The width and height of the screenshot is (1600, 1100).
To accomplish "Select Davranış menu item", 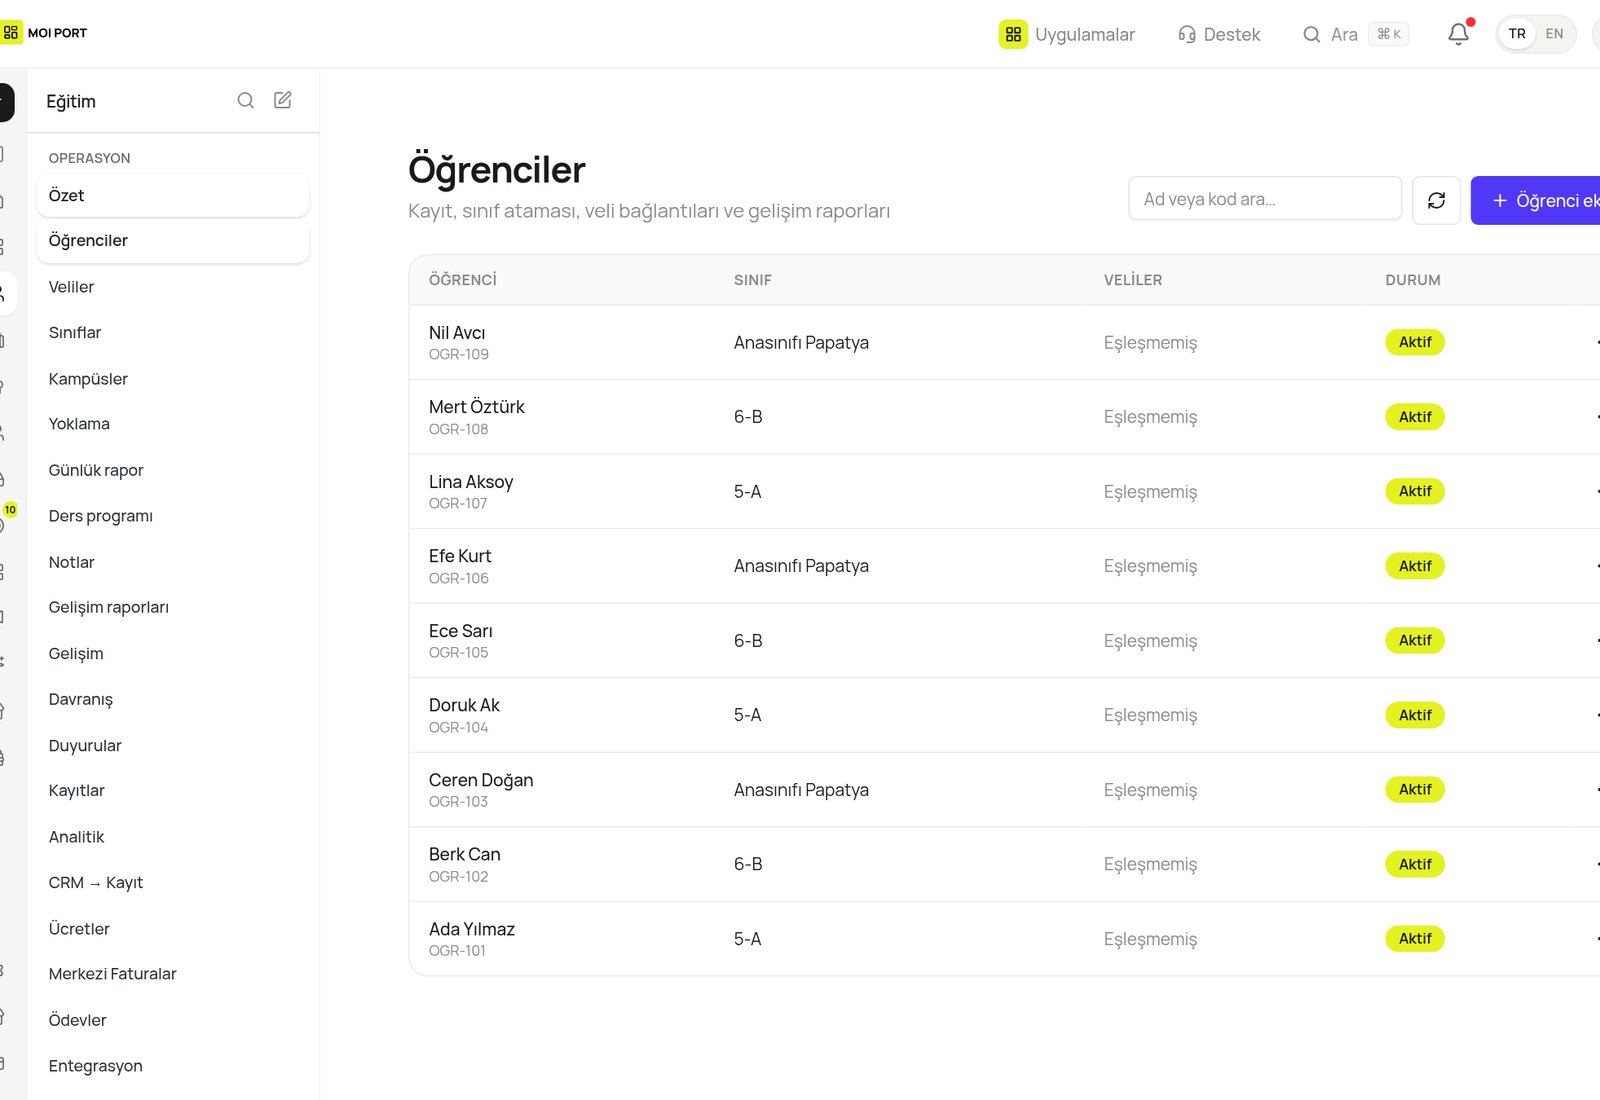I will [x=173, y=699].
